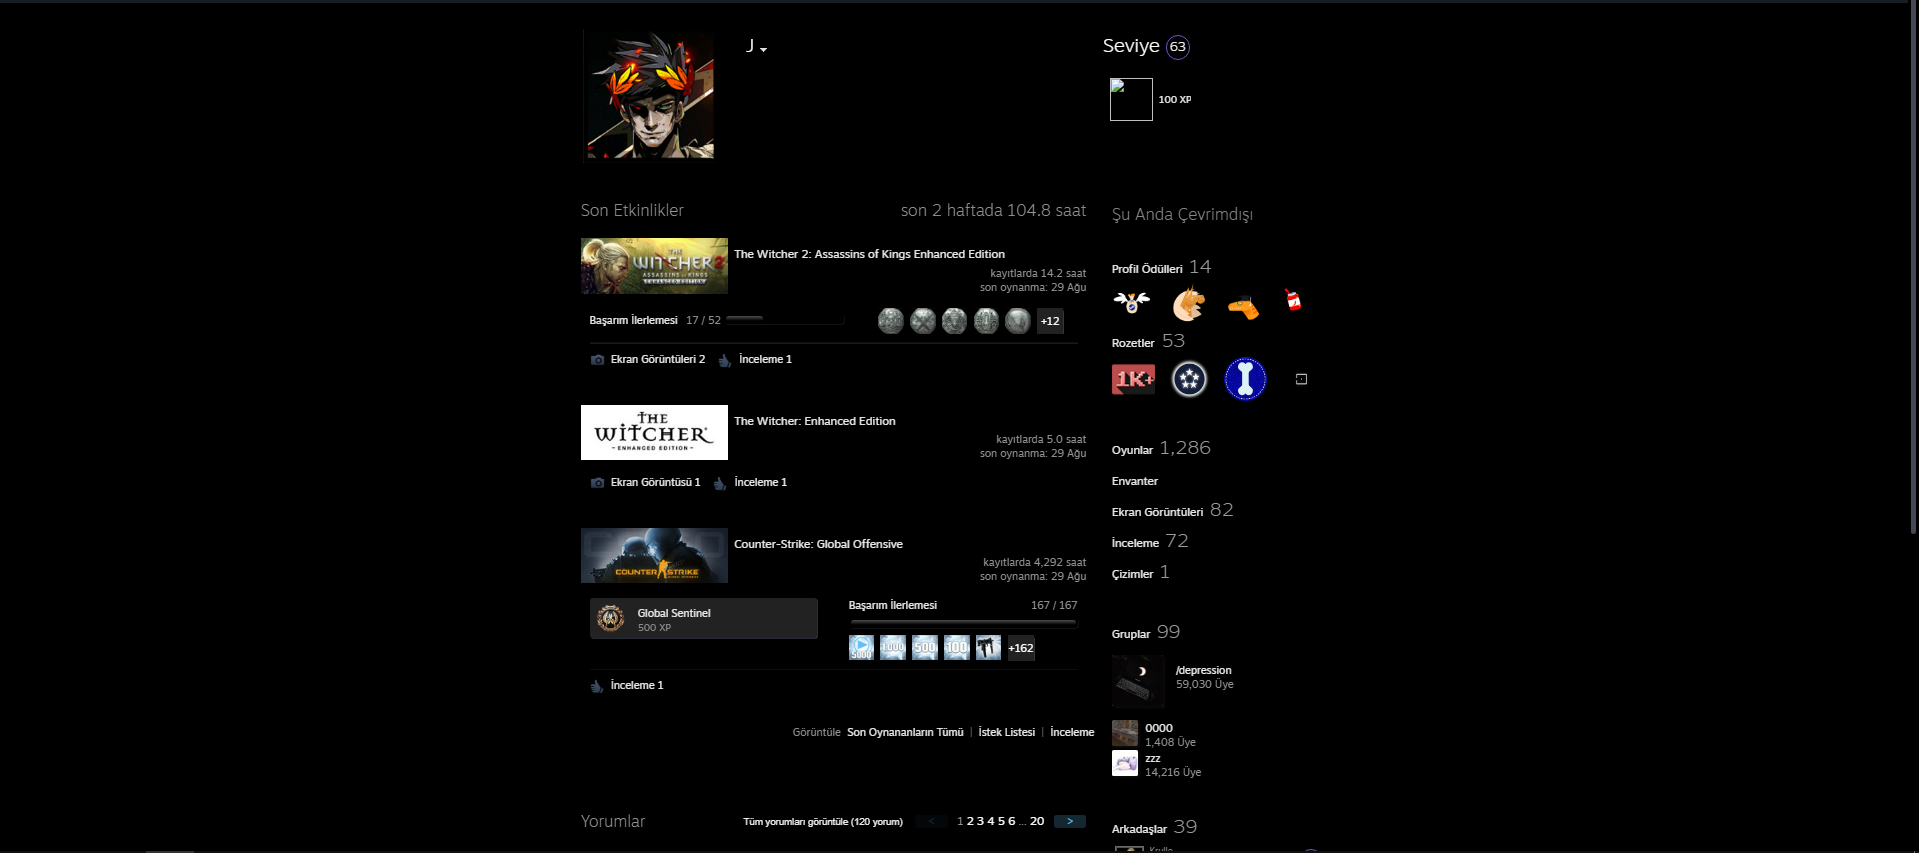Open the 0000 group link

click(1159, 728)
